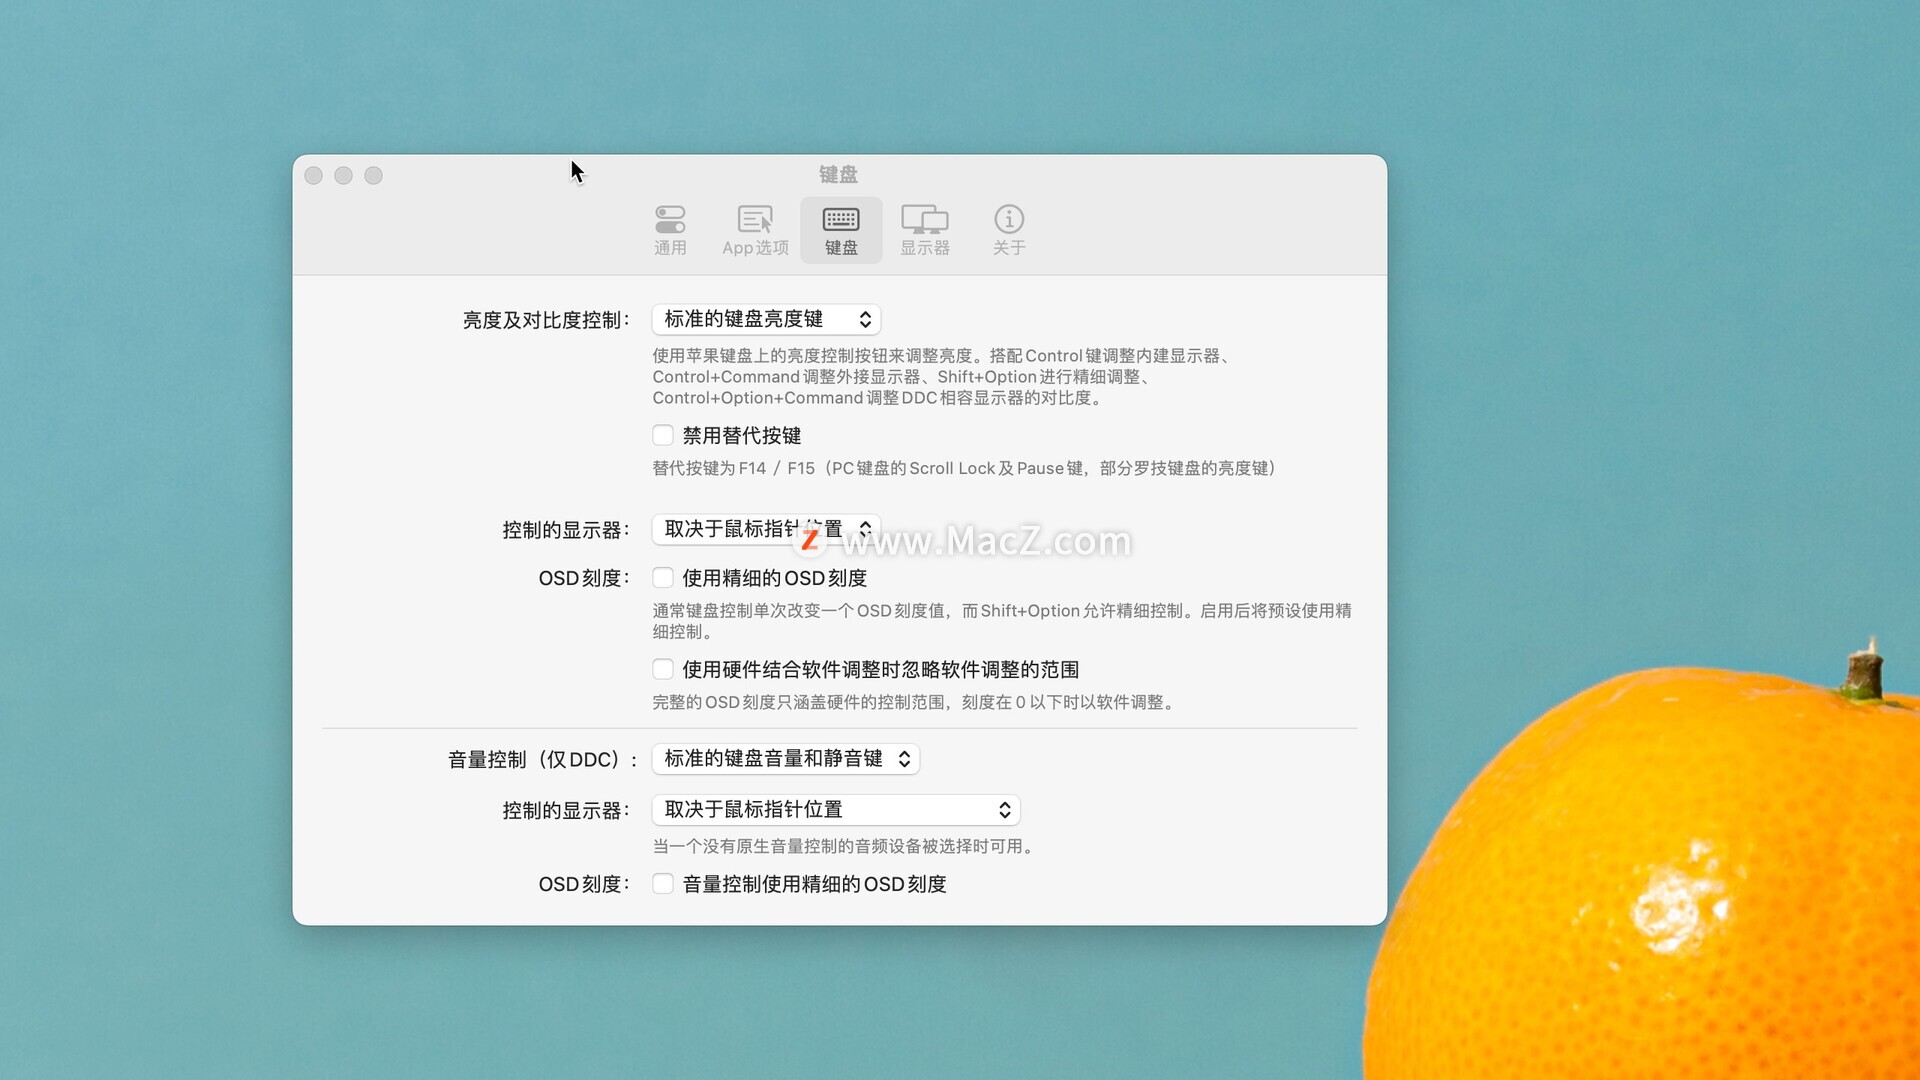Screen dimensions: 1920x1080
Task: Check 音量控制使用精细的OSD刻度
Action: coord(663,883)
